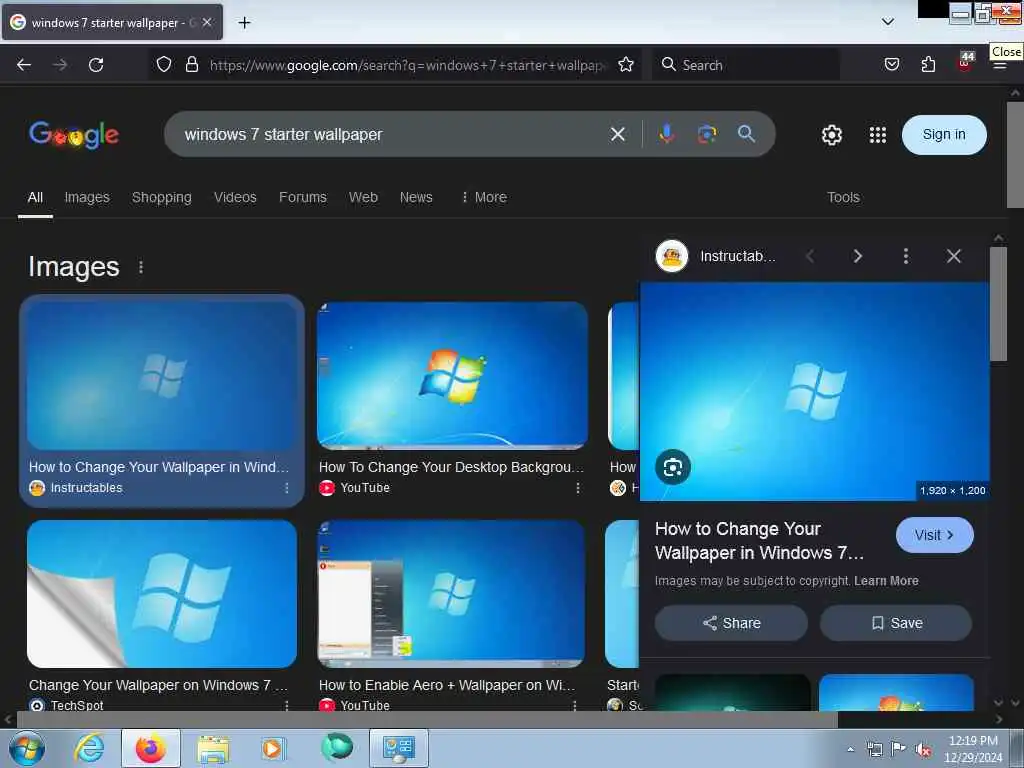Open Google quick settings gear
The height and width of the screenshot is (768, 1024).
[x=831, y=135]
